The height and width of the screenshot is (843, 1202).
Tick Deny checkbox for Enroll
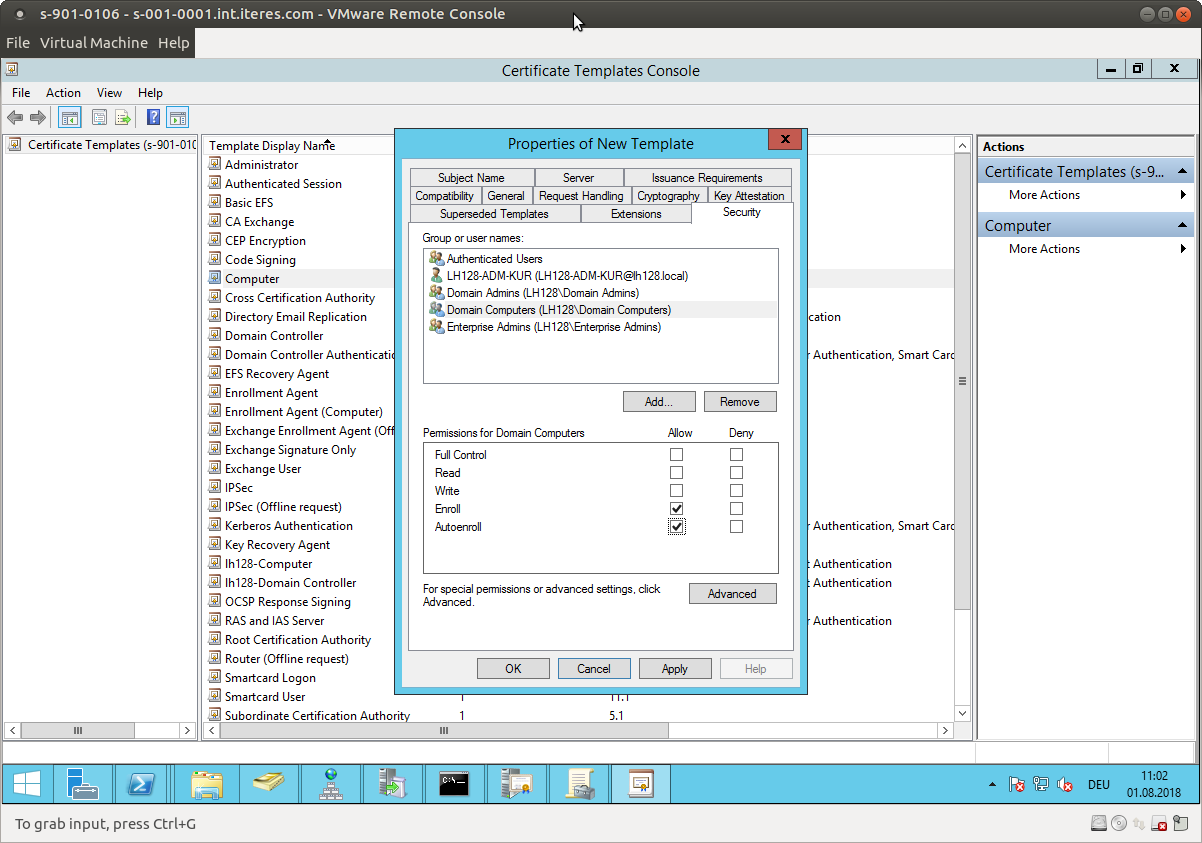737,509
